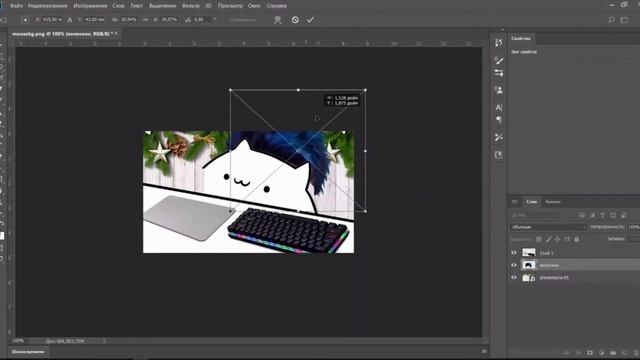
Task: Open the History panel icon
Action: pos(498,42)
